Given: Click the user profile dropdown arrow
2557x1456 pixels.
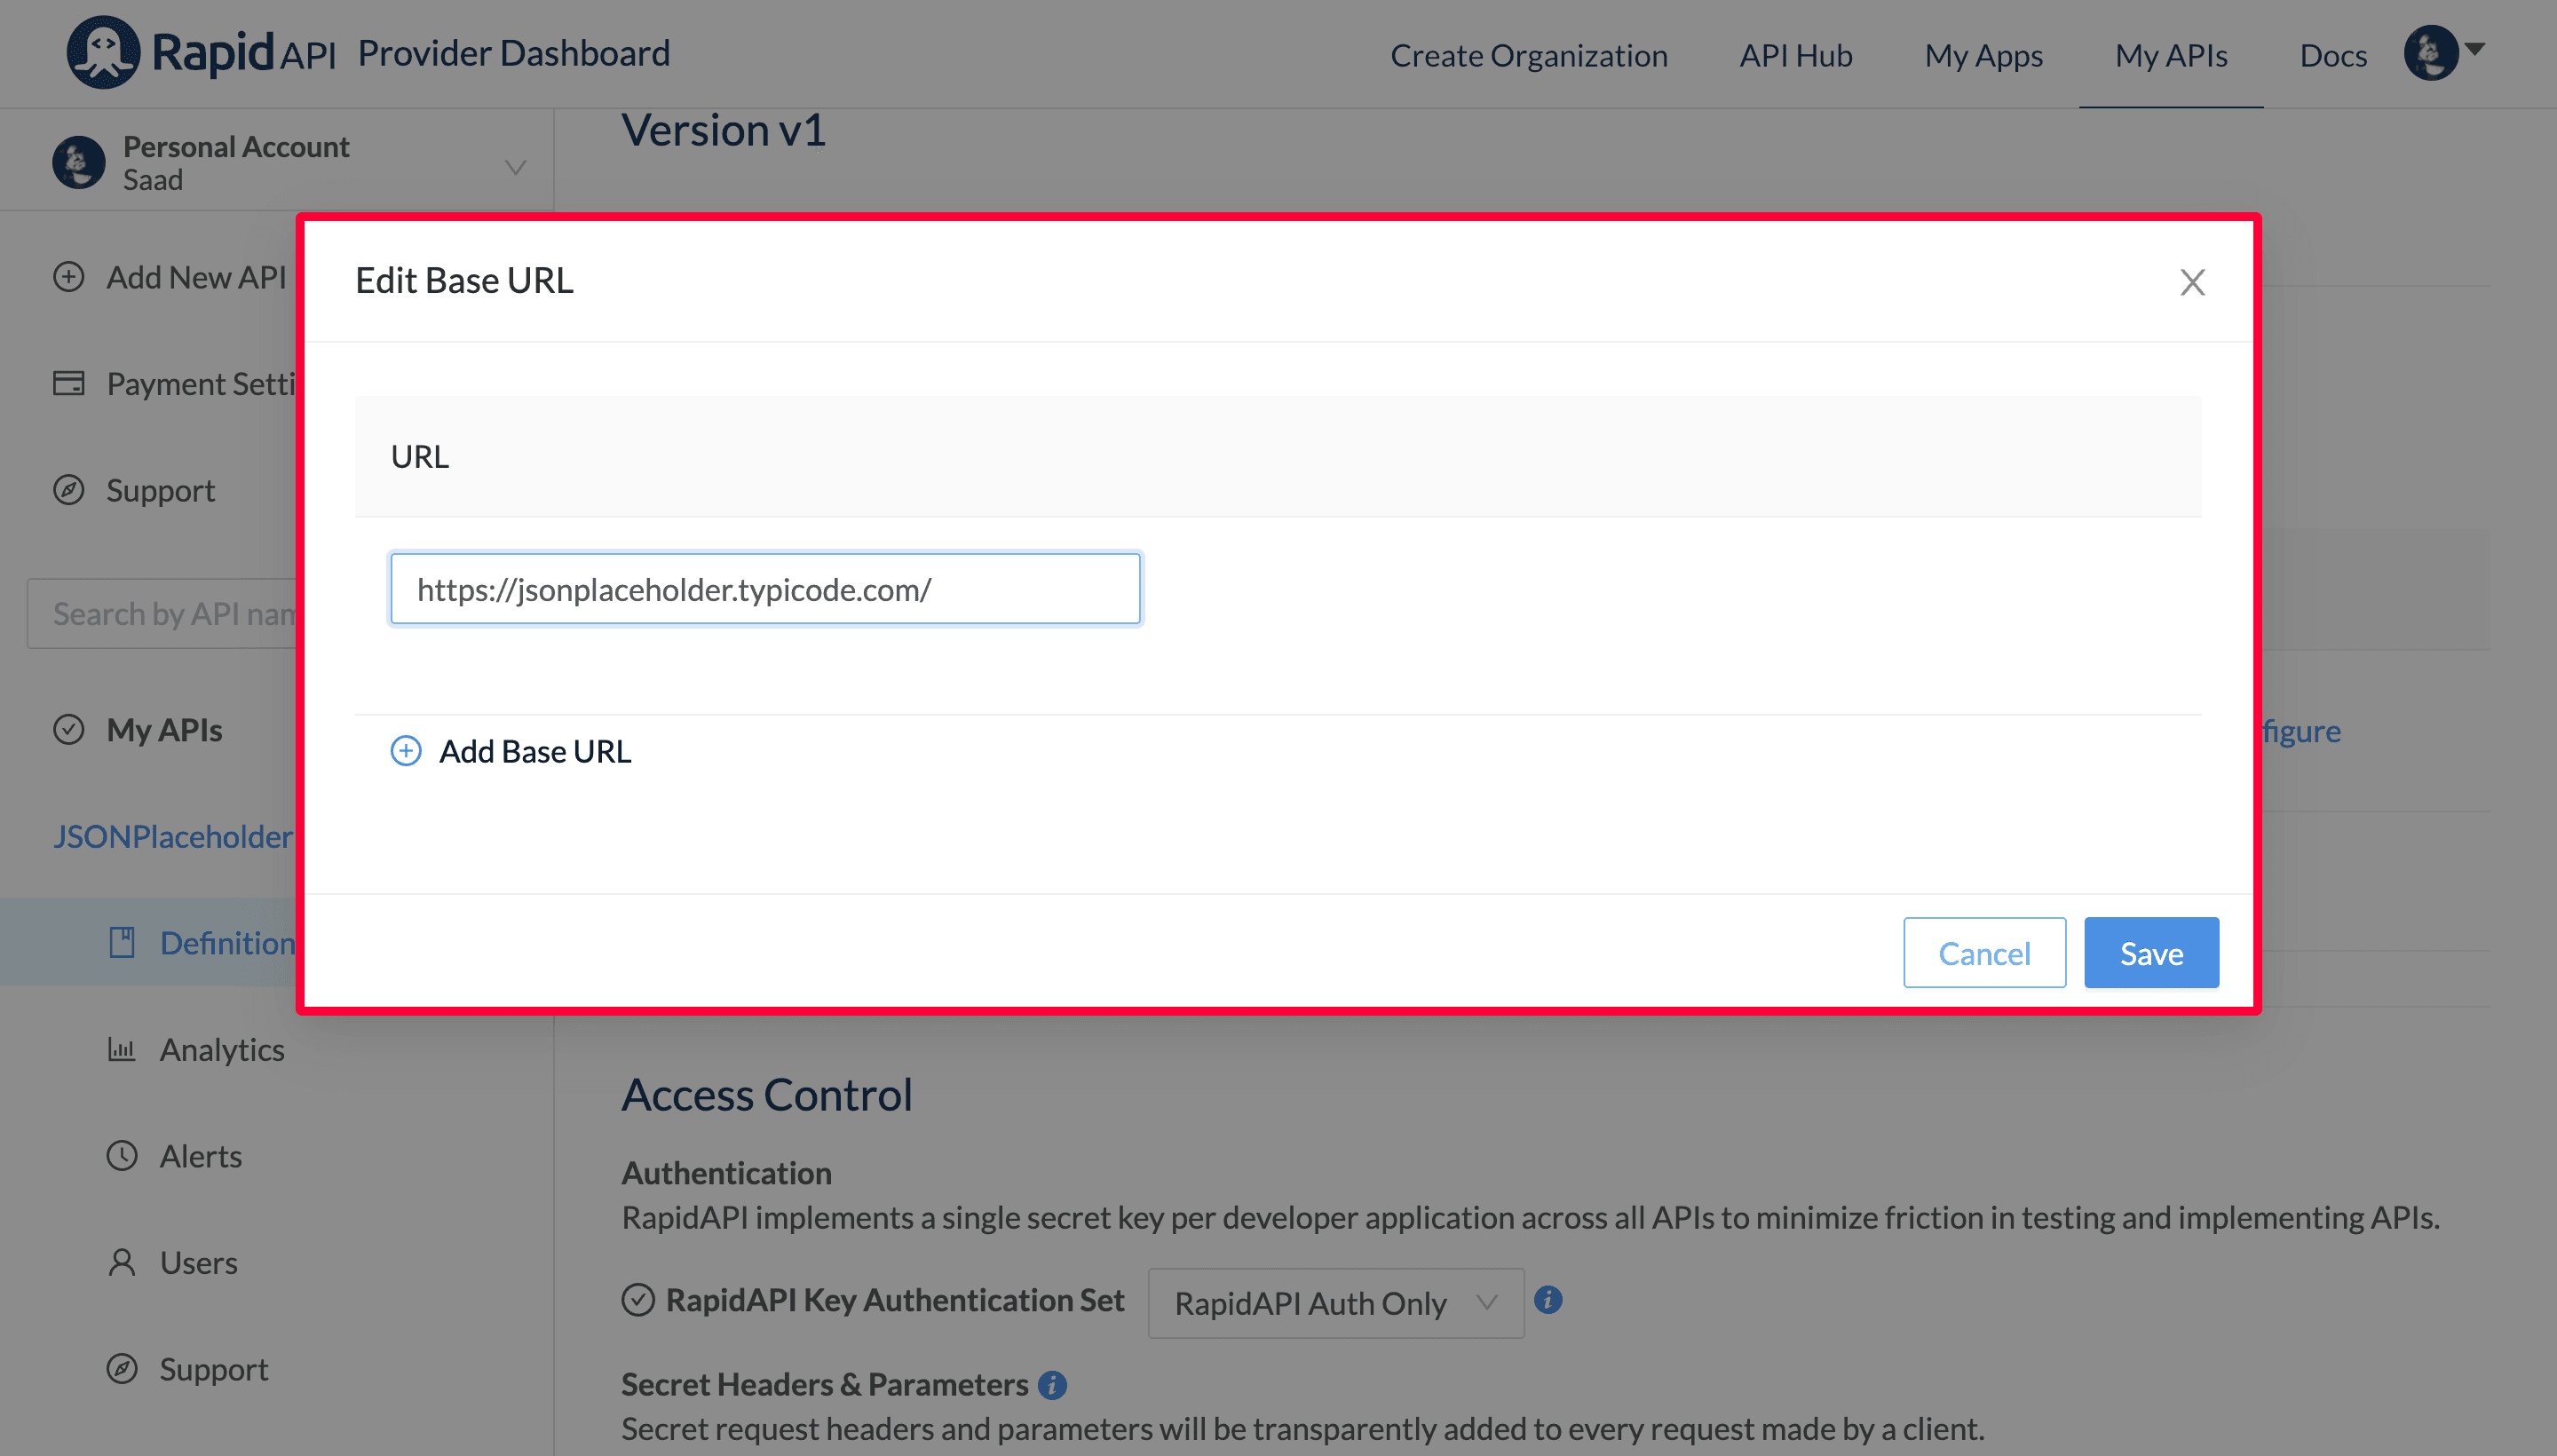Looking at the screenshot, I should (x=2467, y=49).
